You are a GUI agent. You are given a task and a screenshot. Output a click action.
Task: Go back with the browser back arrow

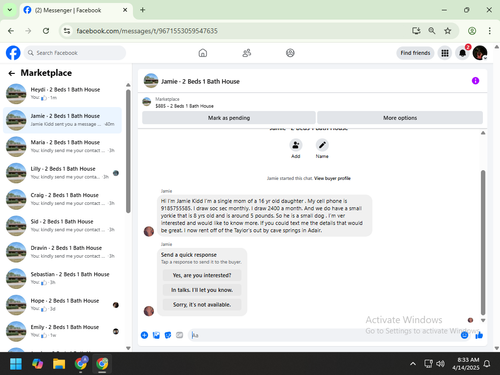[x=11, y=31]
